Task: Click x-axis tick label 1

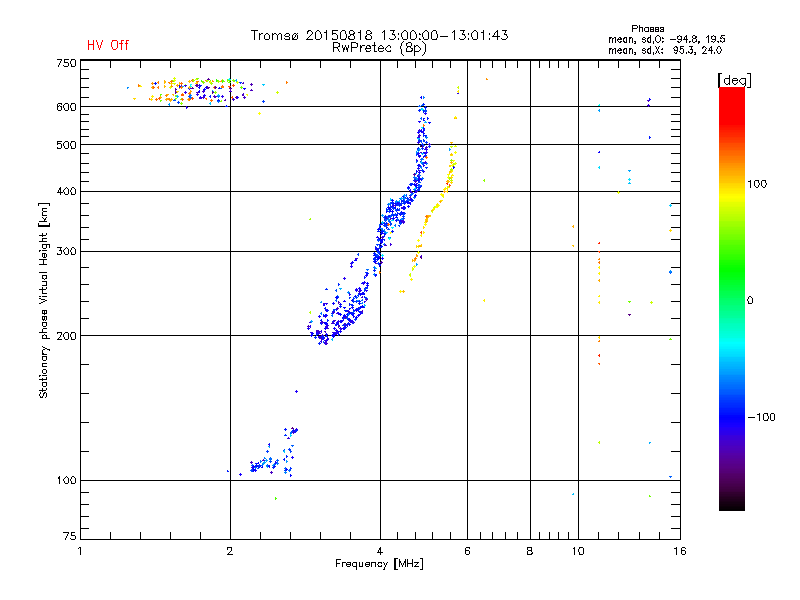Action: [x=80, y=551]
